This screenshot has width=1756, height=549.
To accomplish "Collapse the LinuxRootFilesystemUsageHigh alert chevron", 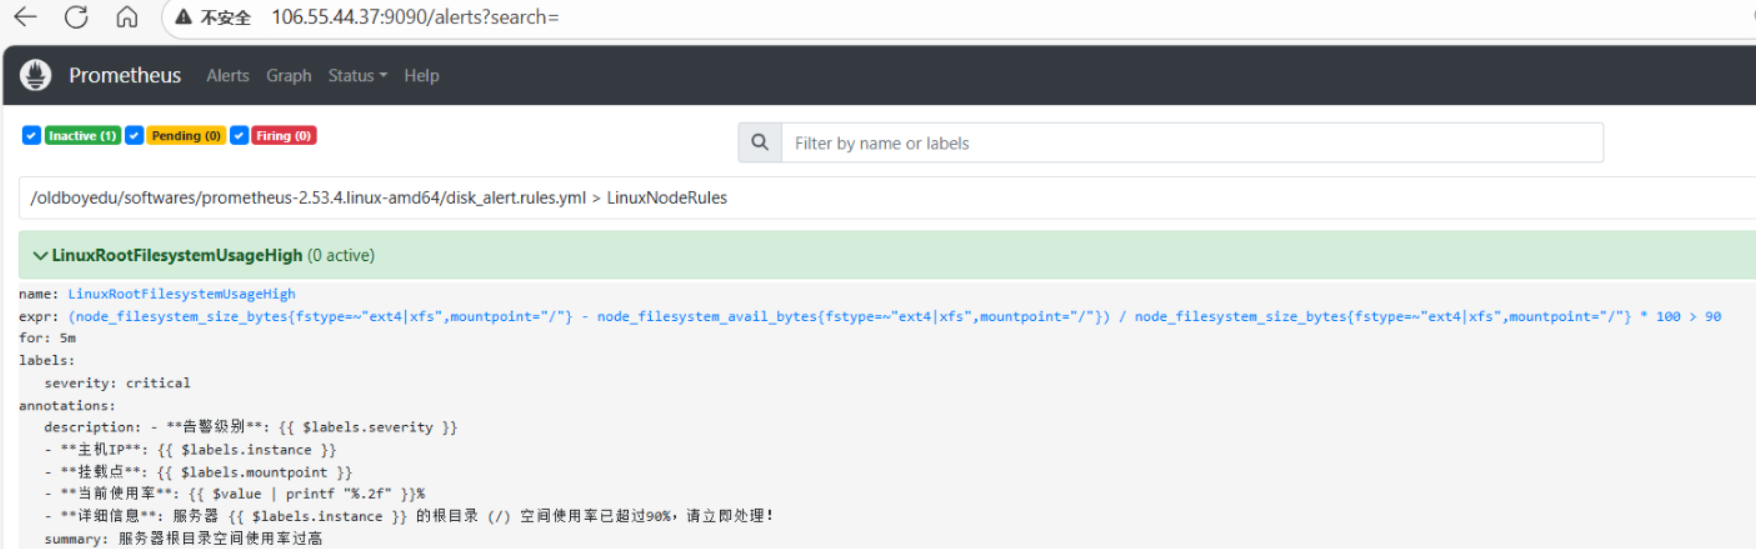I will pyautogui.click(x=40, y=255).
